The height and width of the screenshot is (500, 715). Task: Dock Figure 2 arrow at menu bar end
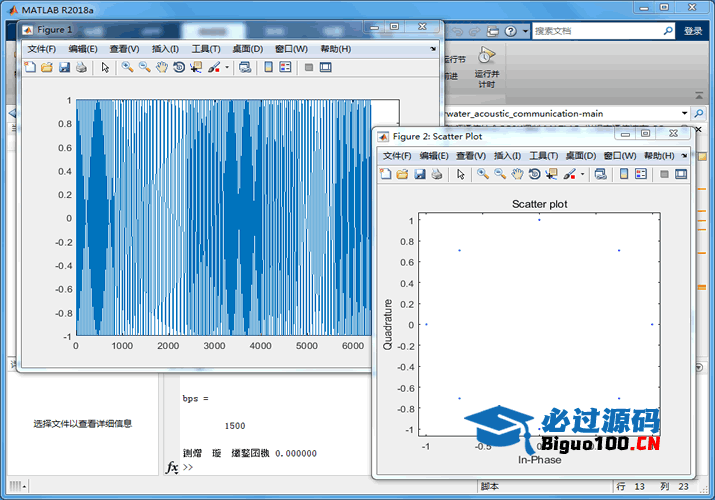(684, 156)
